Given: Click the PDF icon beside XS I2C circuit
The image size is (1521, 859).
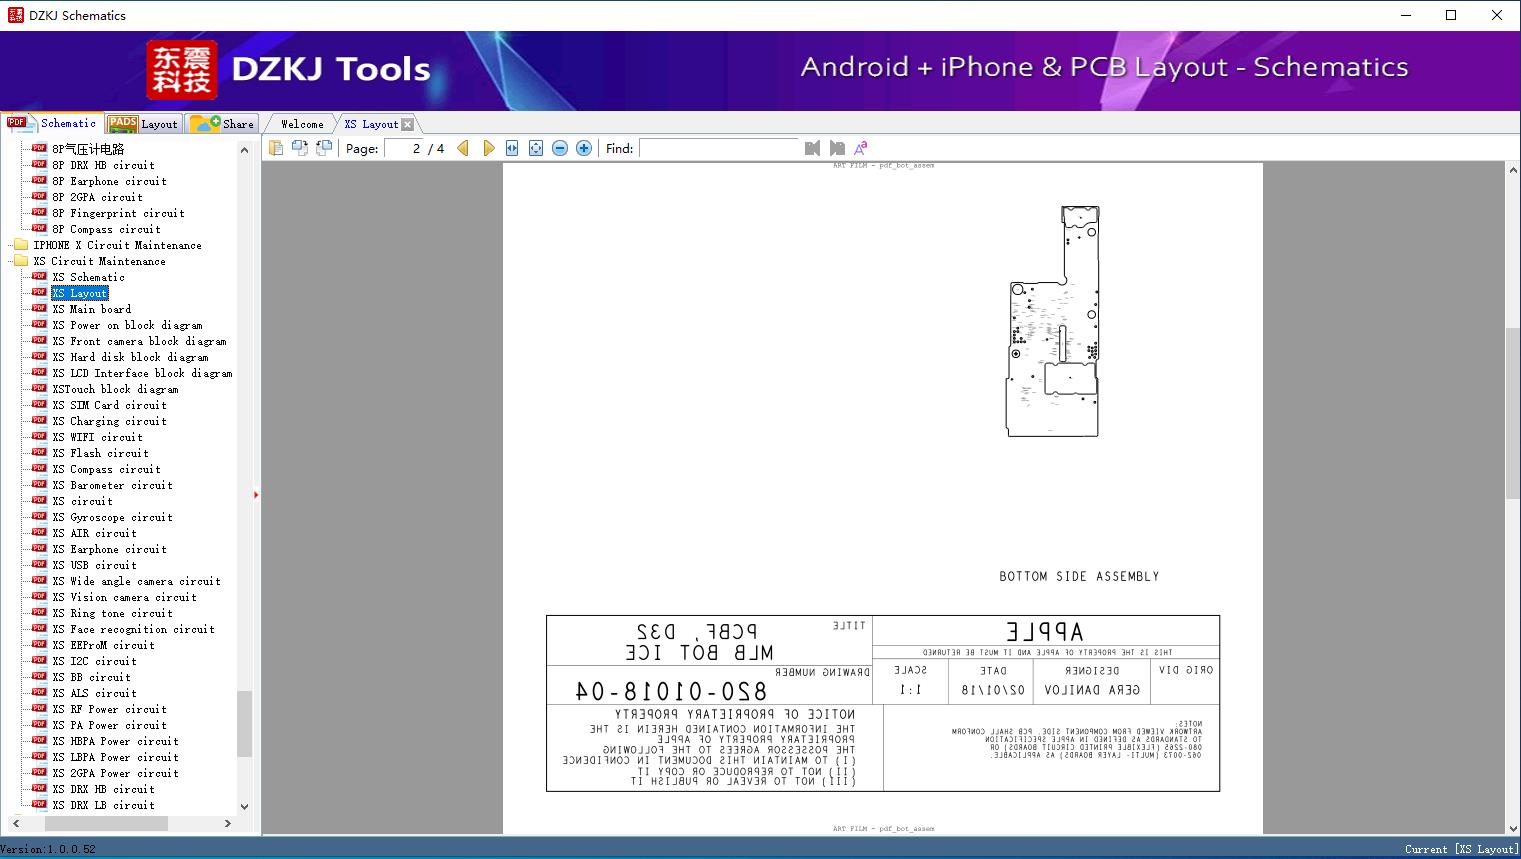Looking at the screenshot, I should (39, 660).
